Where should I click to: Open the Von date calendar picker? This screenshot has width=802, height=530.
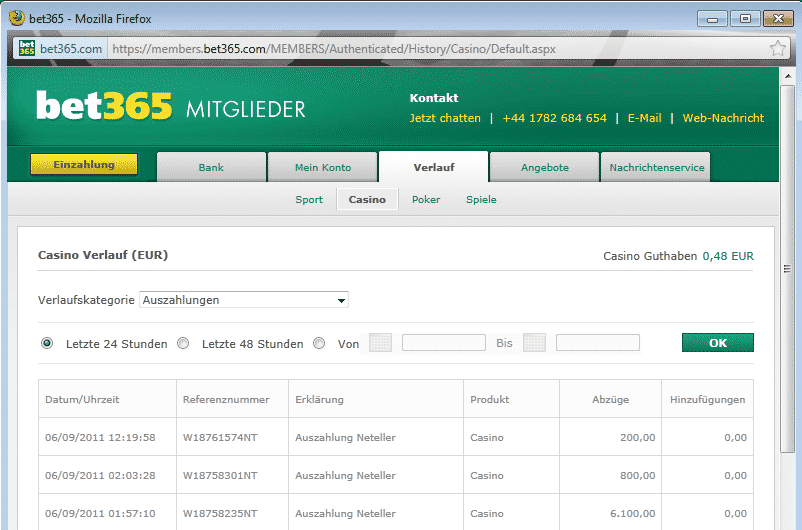click(380, 343)
